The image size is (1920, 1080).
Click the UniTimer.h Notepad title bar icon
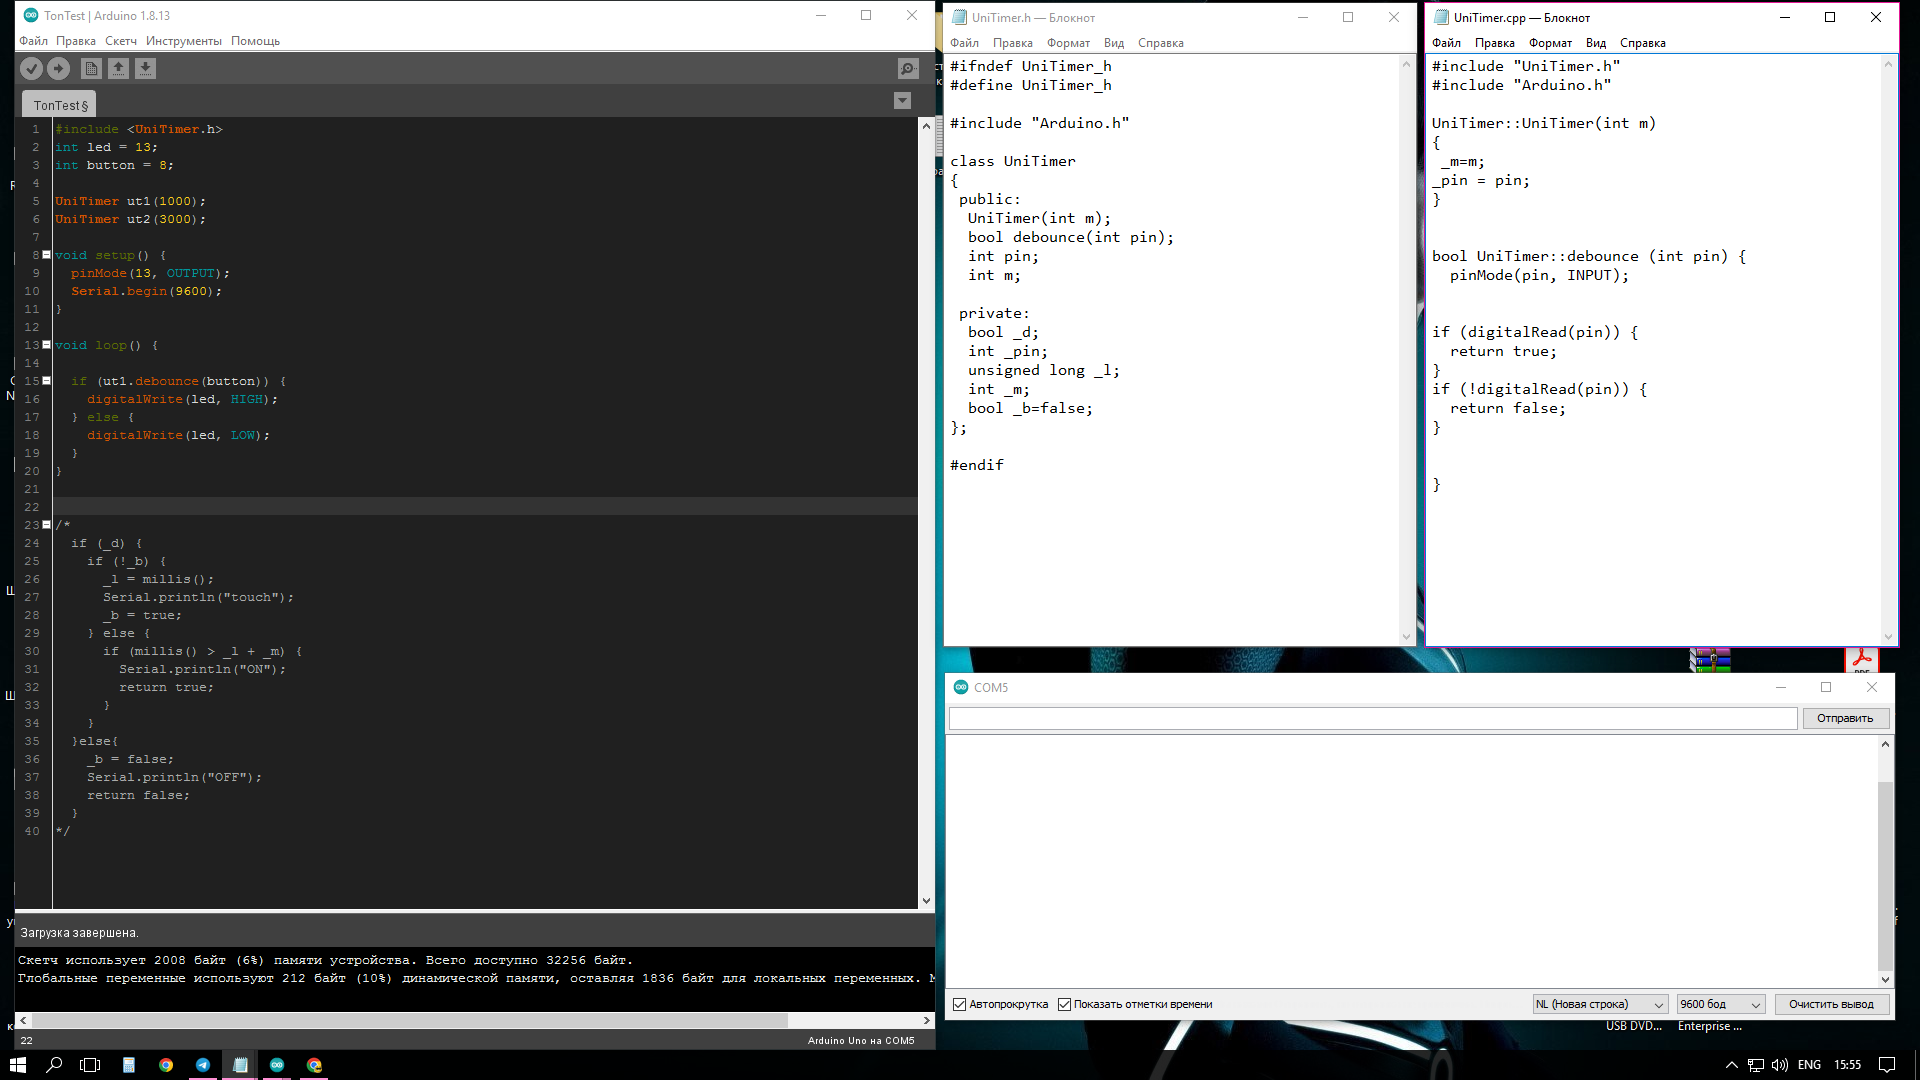click(x=959, y=17)
